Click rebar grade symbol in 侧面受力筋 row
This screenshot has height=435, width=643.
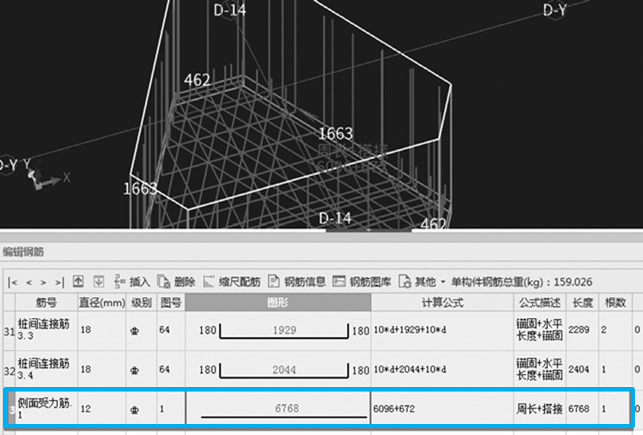click(x=135, y=410)
